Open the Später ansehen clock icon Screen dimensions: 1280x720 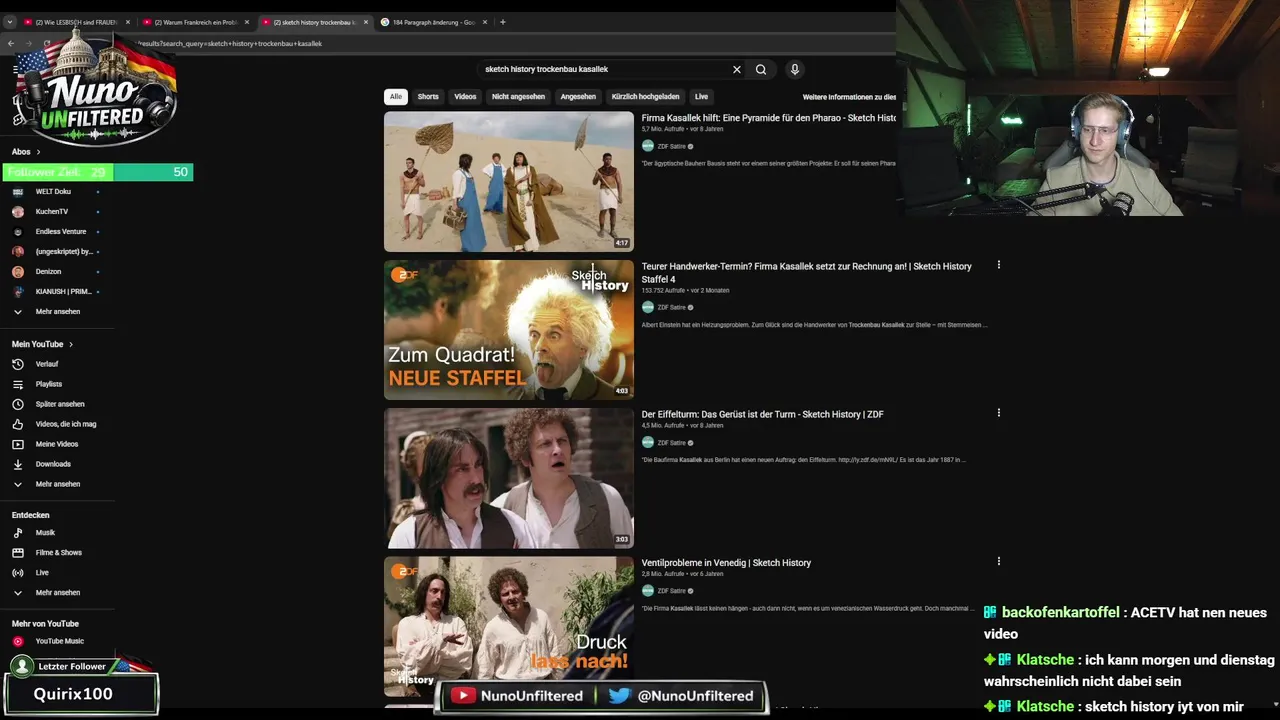click(x=17, y=404)
